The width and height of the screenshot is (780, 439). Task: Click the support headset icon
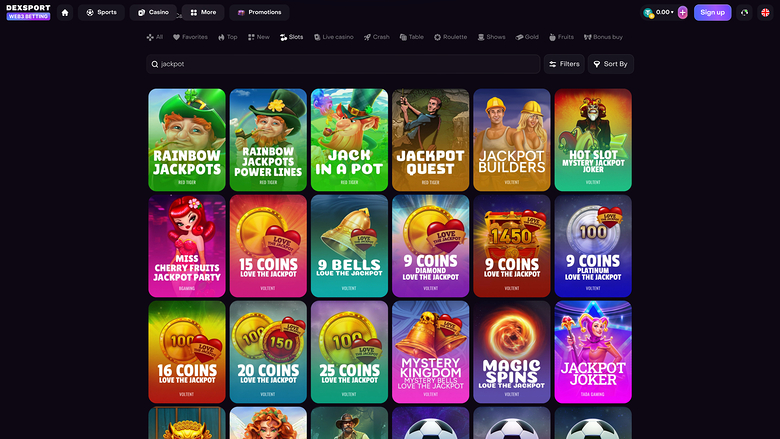pyautogui.click(x=744, y=12)
